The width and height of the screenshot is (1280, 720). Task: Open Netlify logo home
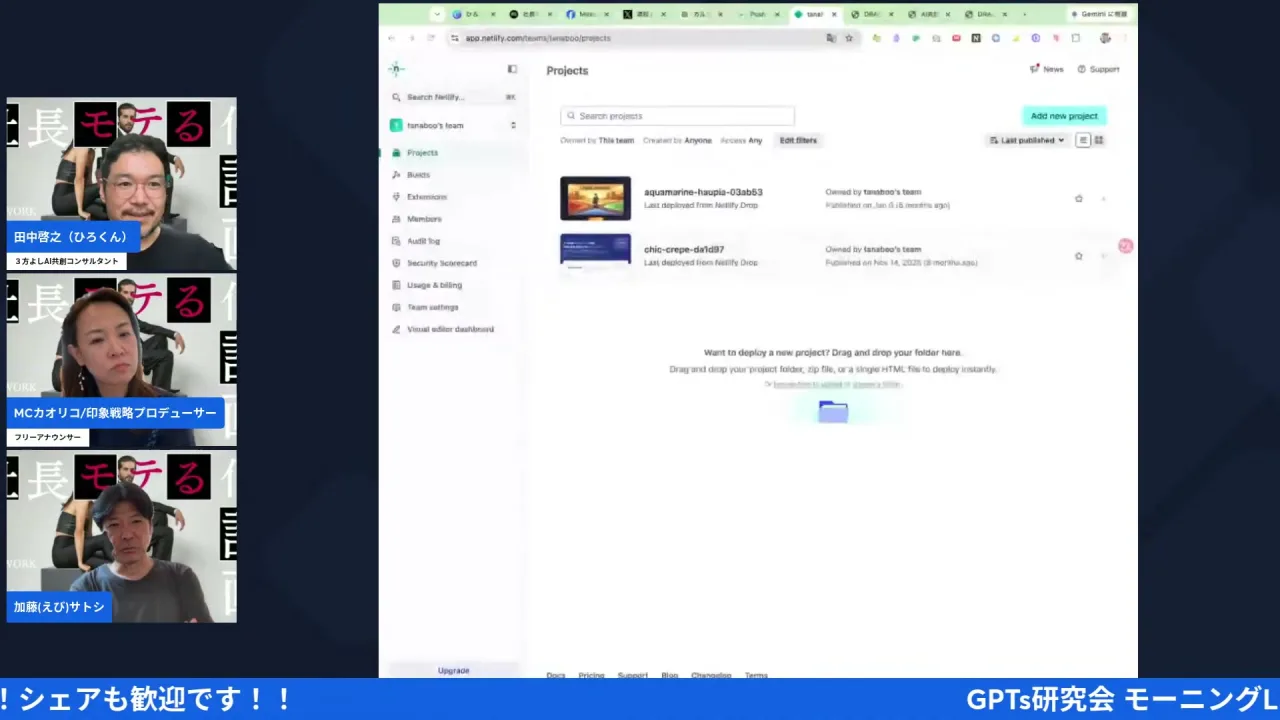(x=396, y=69)
